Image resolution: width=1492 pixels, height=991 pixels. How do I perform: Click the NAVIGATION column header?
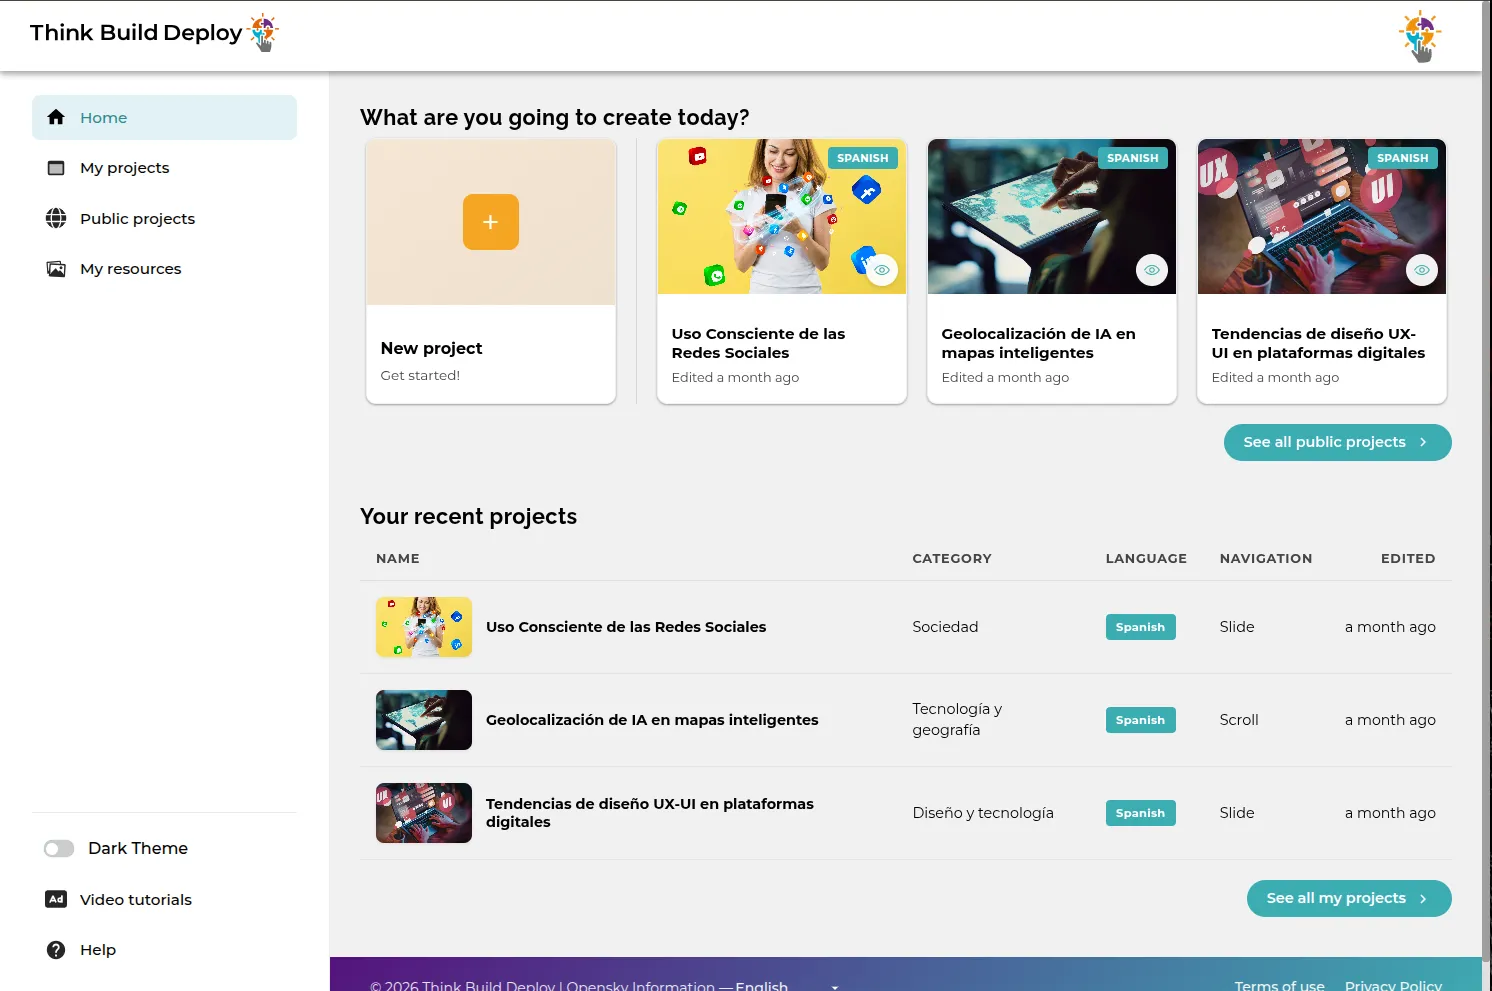point(1266,559)
